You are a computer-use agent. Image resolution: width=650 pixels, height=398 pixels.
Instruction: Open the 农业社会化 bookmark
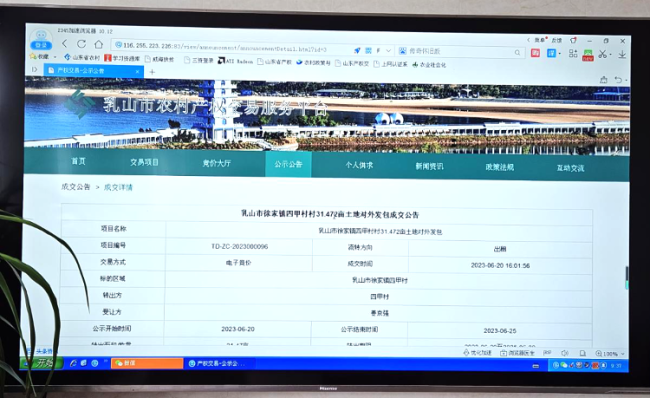click(429, 65)
